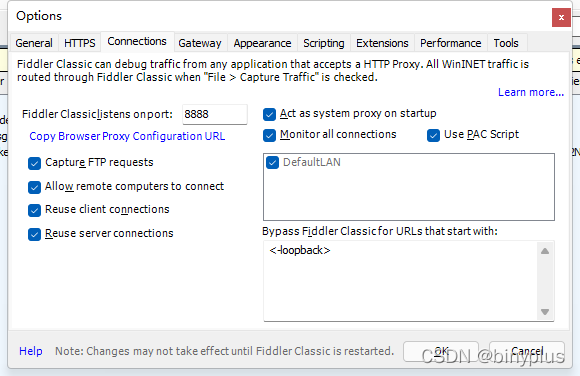This screenshot has width=580, height=376.
Task: Toggle Capture FTP requests checkbox
Action: coord(34,163)
